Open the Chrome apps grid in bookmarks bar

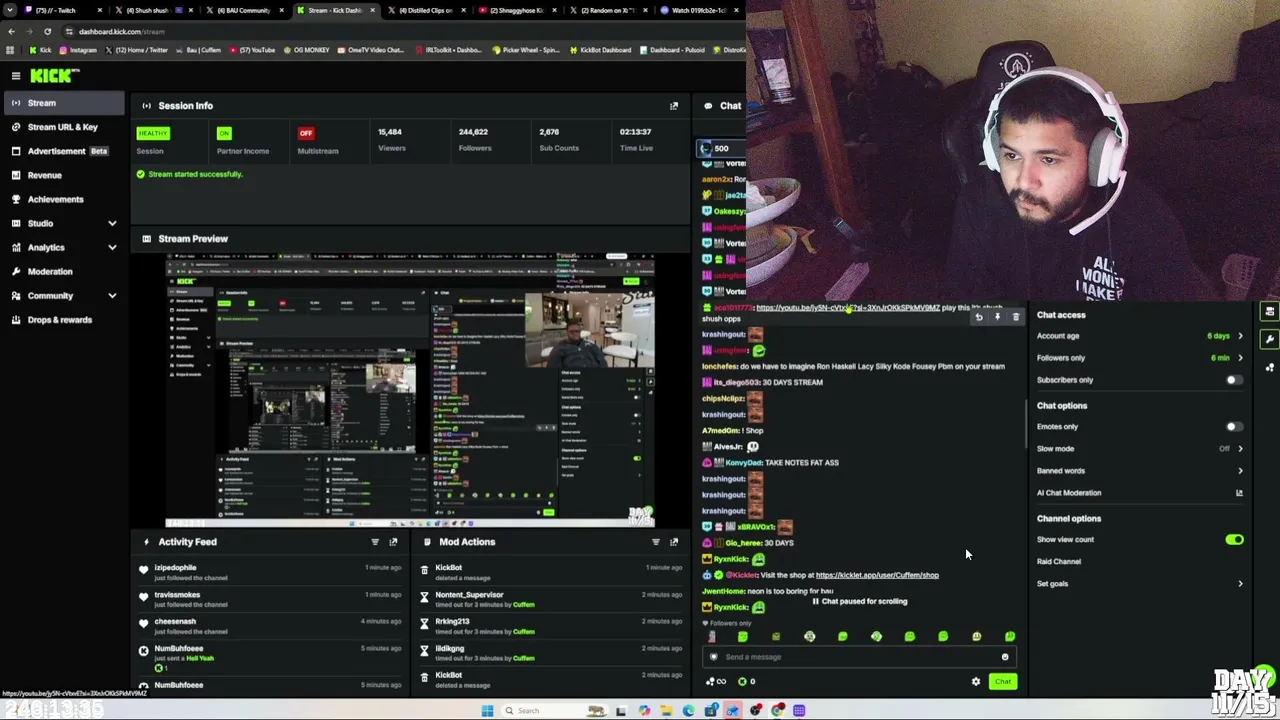click(x=10, y=50)
